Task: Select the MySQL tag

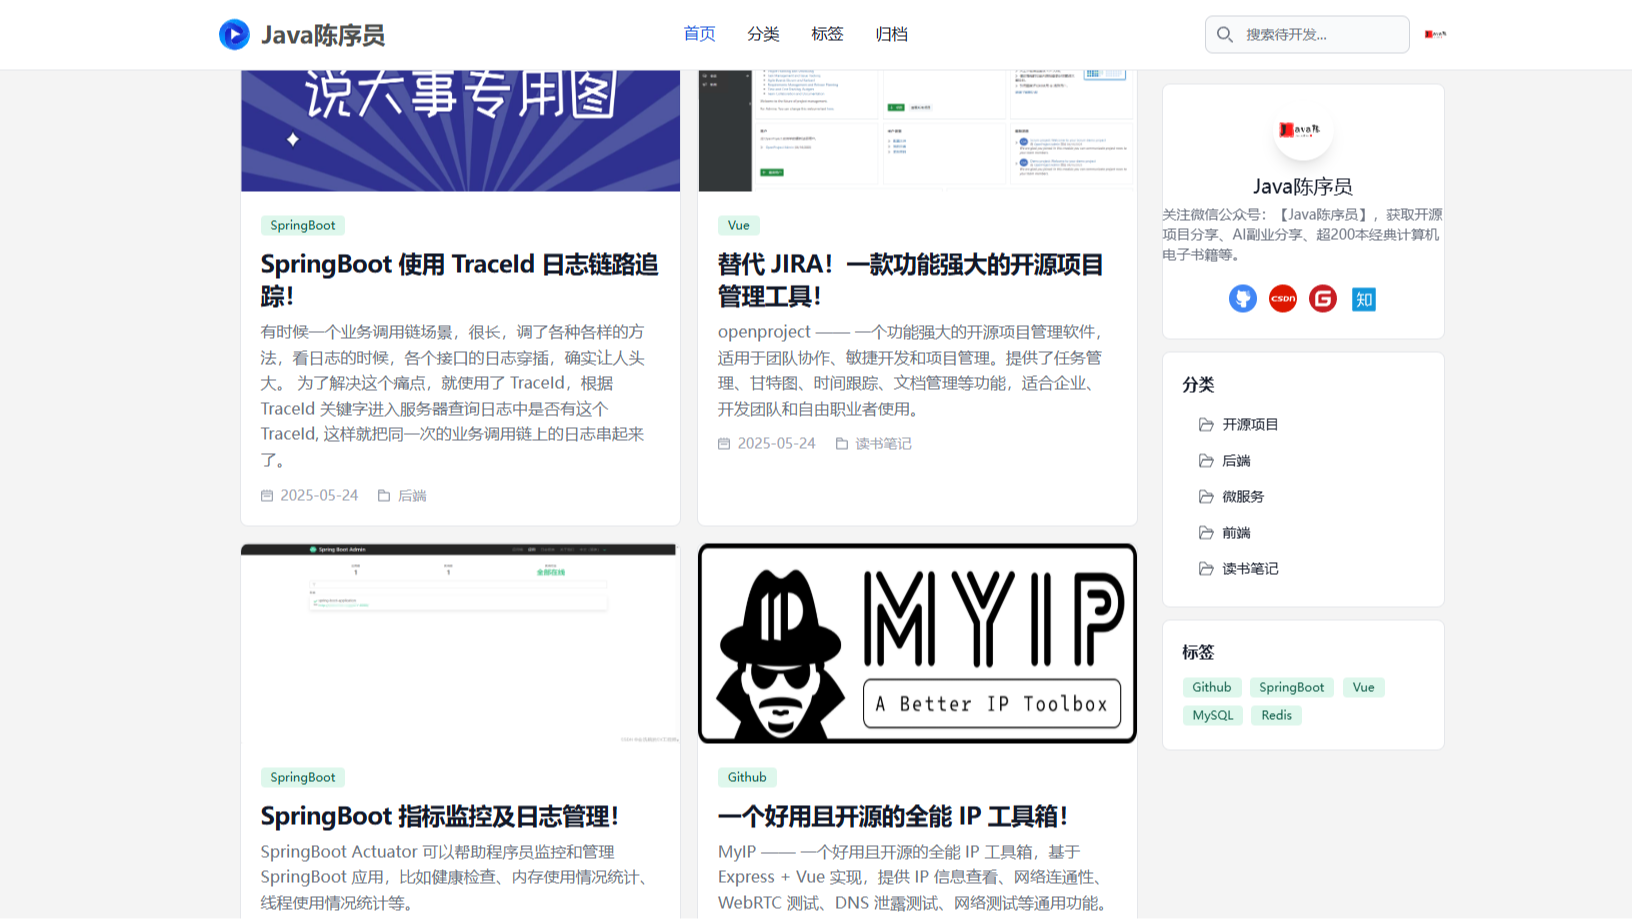Action: pyautogui.click(x=1212, y=715)
